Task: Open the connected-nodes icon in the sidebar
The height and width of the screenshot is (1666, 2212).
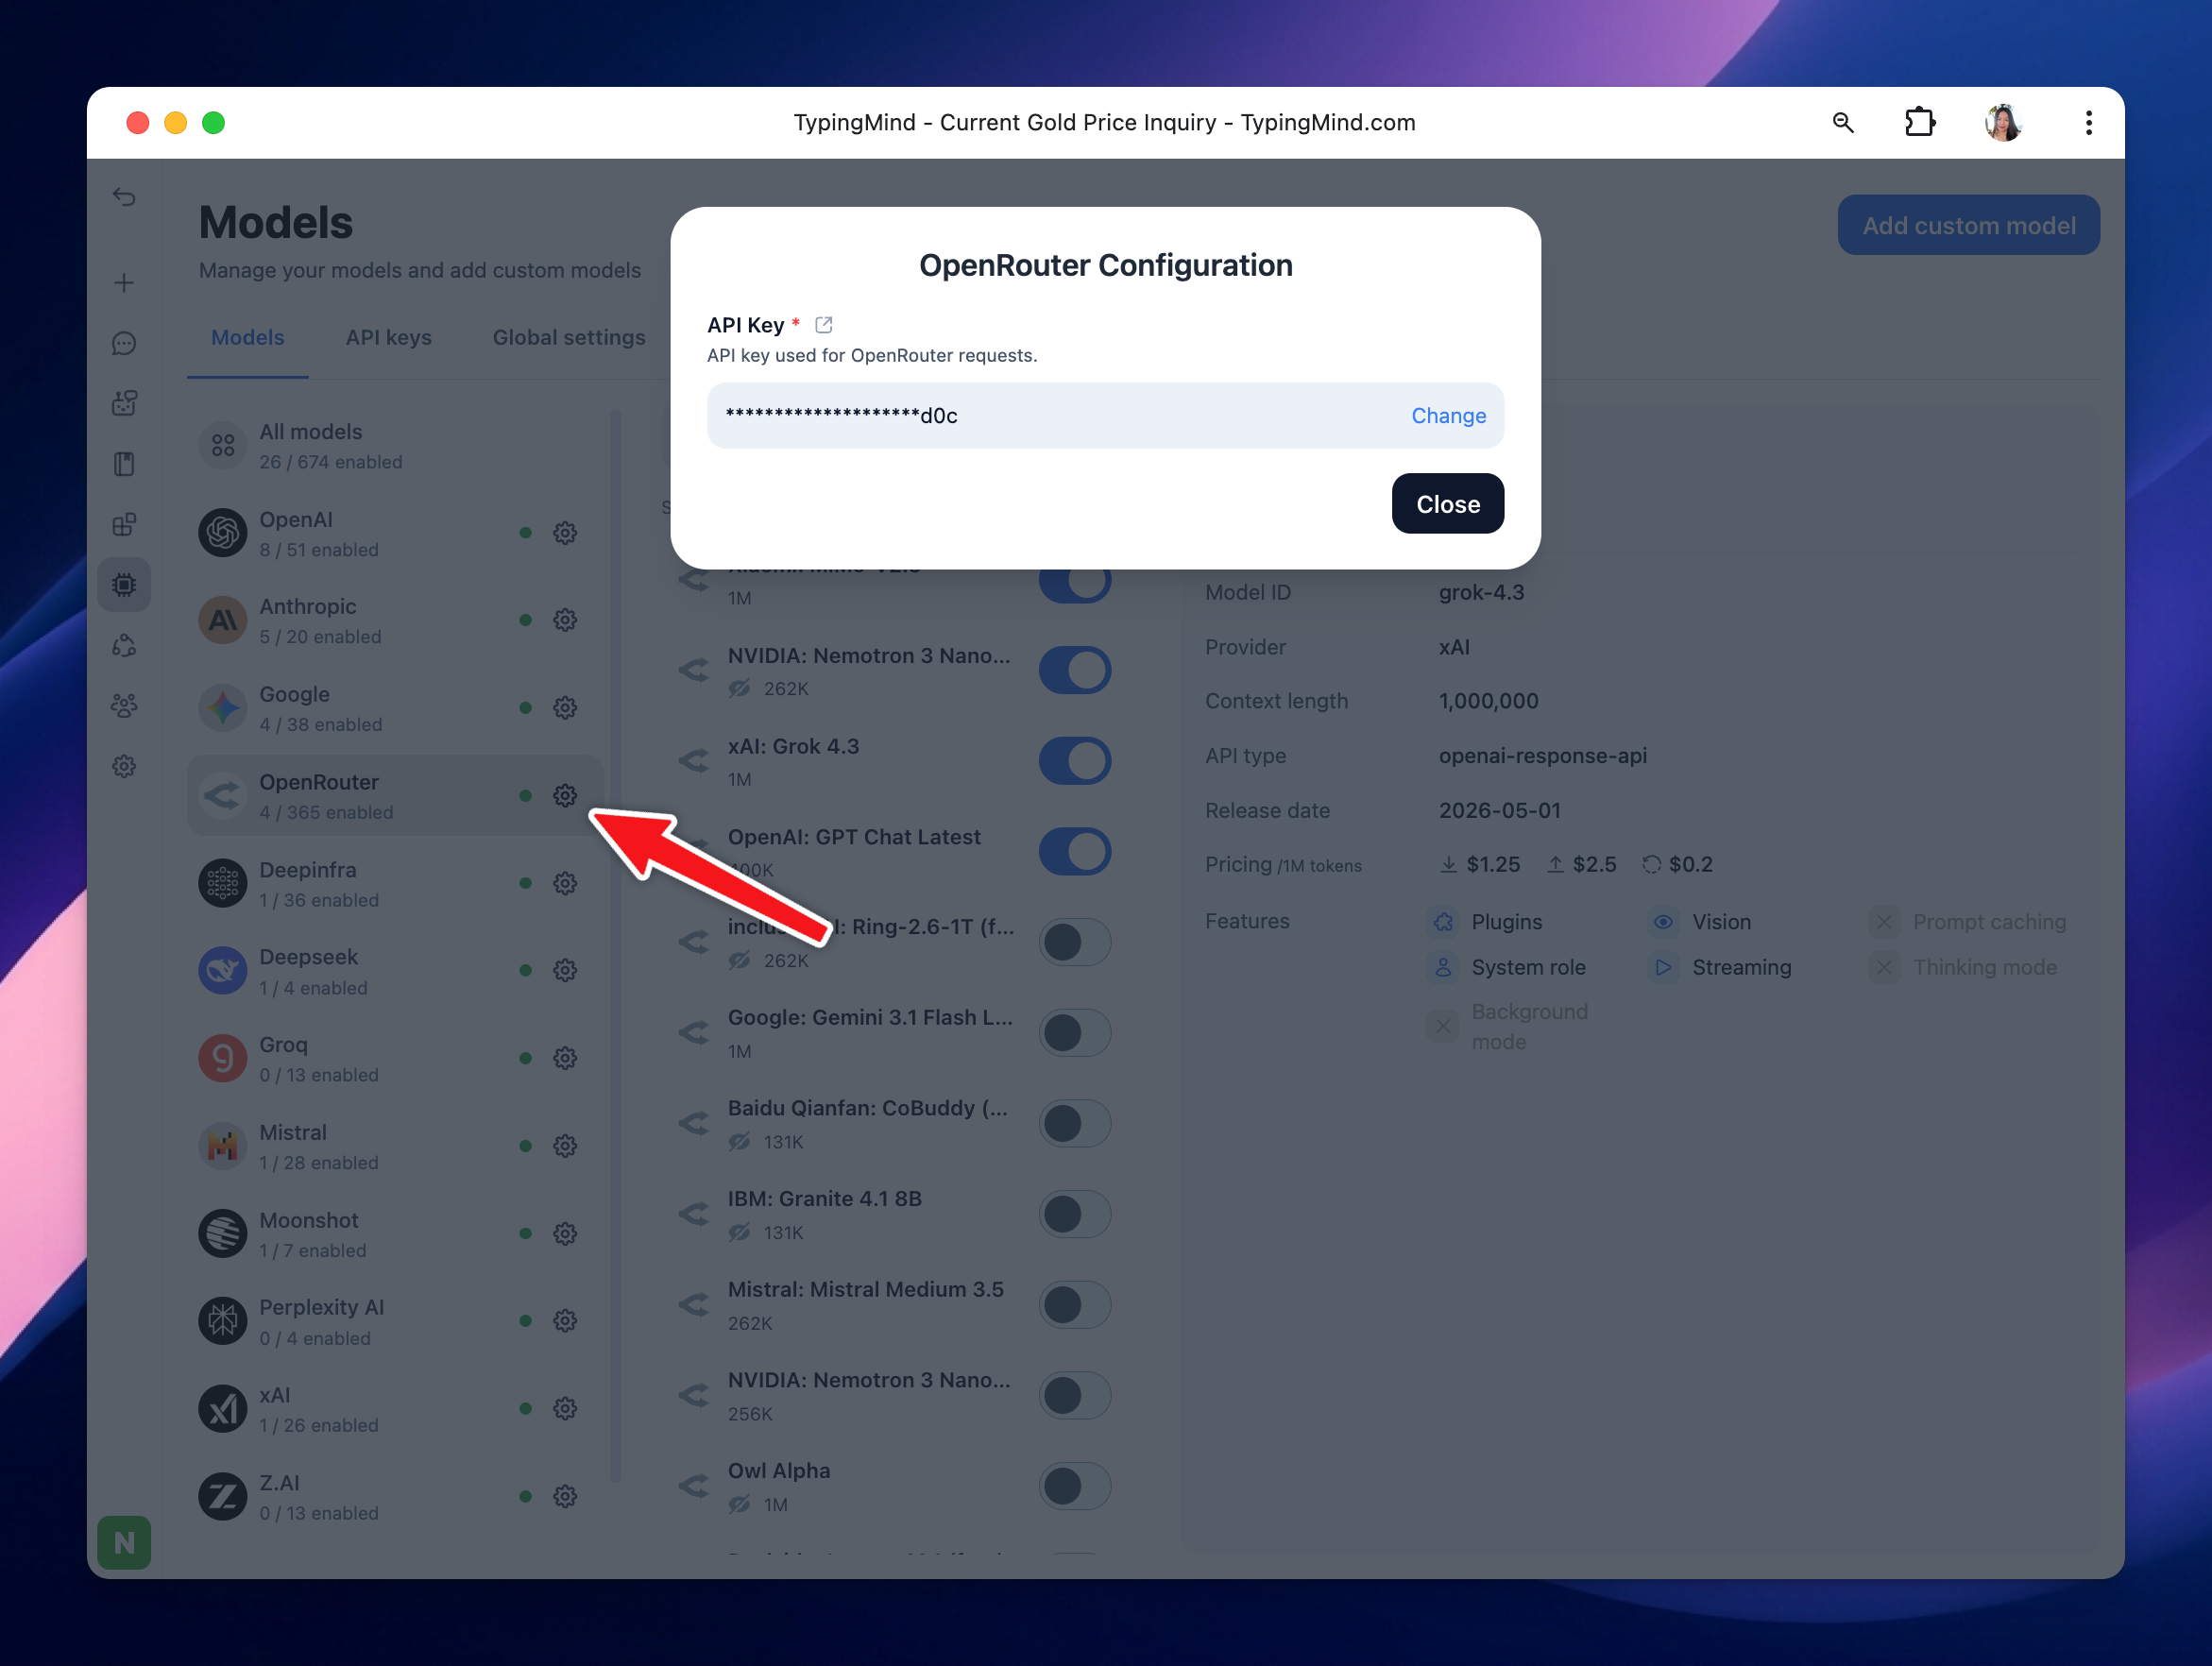Action: click(x=124, y=646)
